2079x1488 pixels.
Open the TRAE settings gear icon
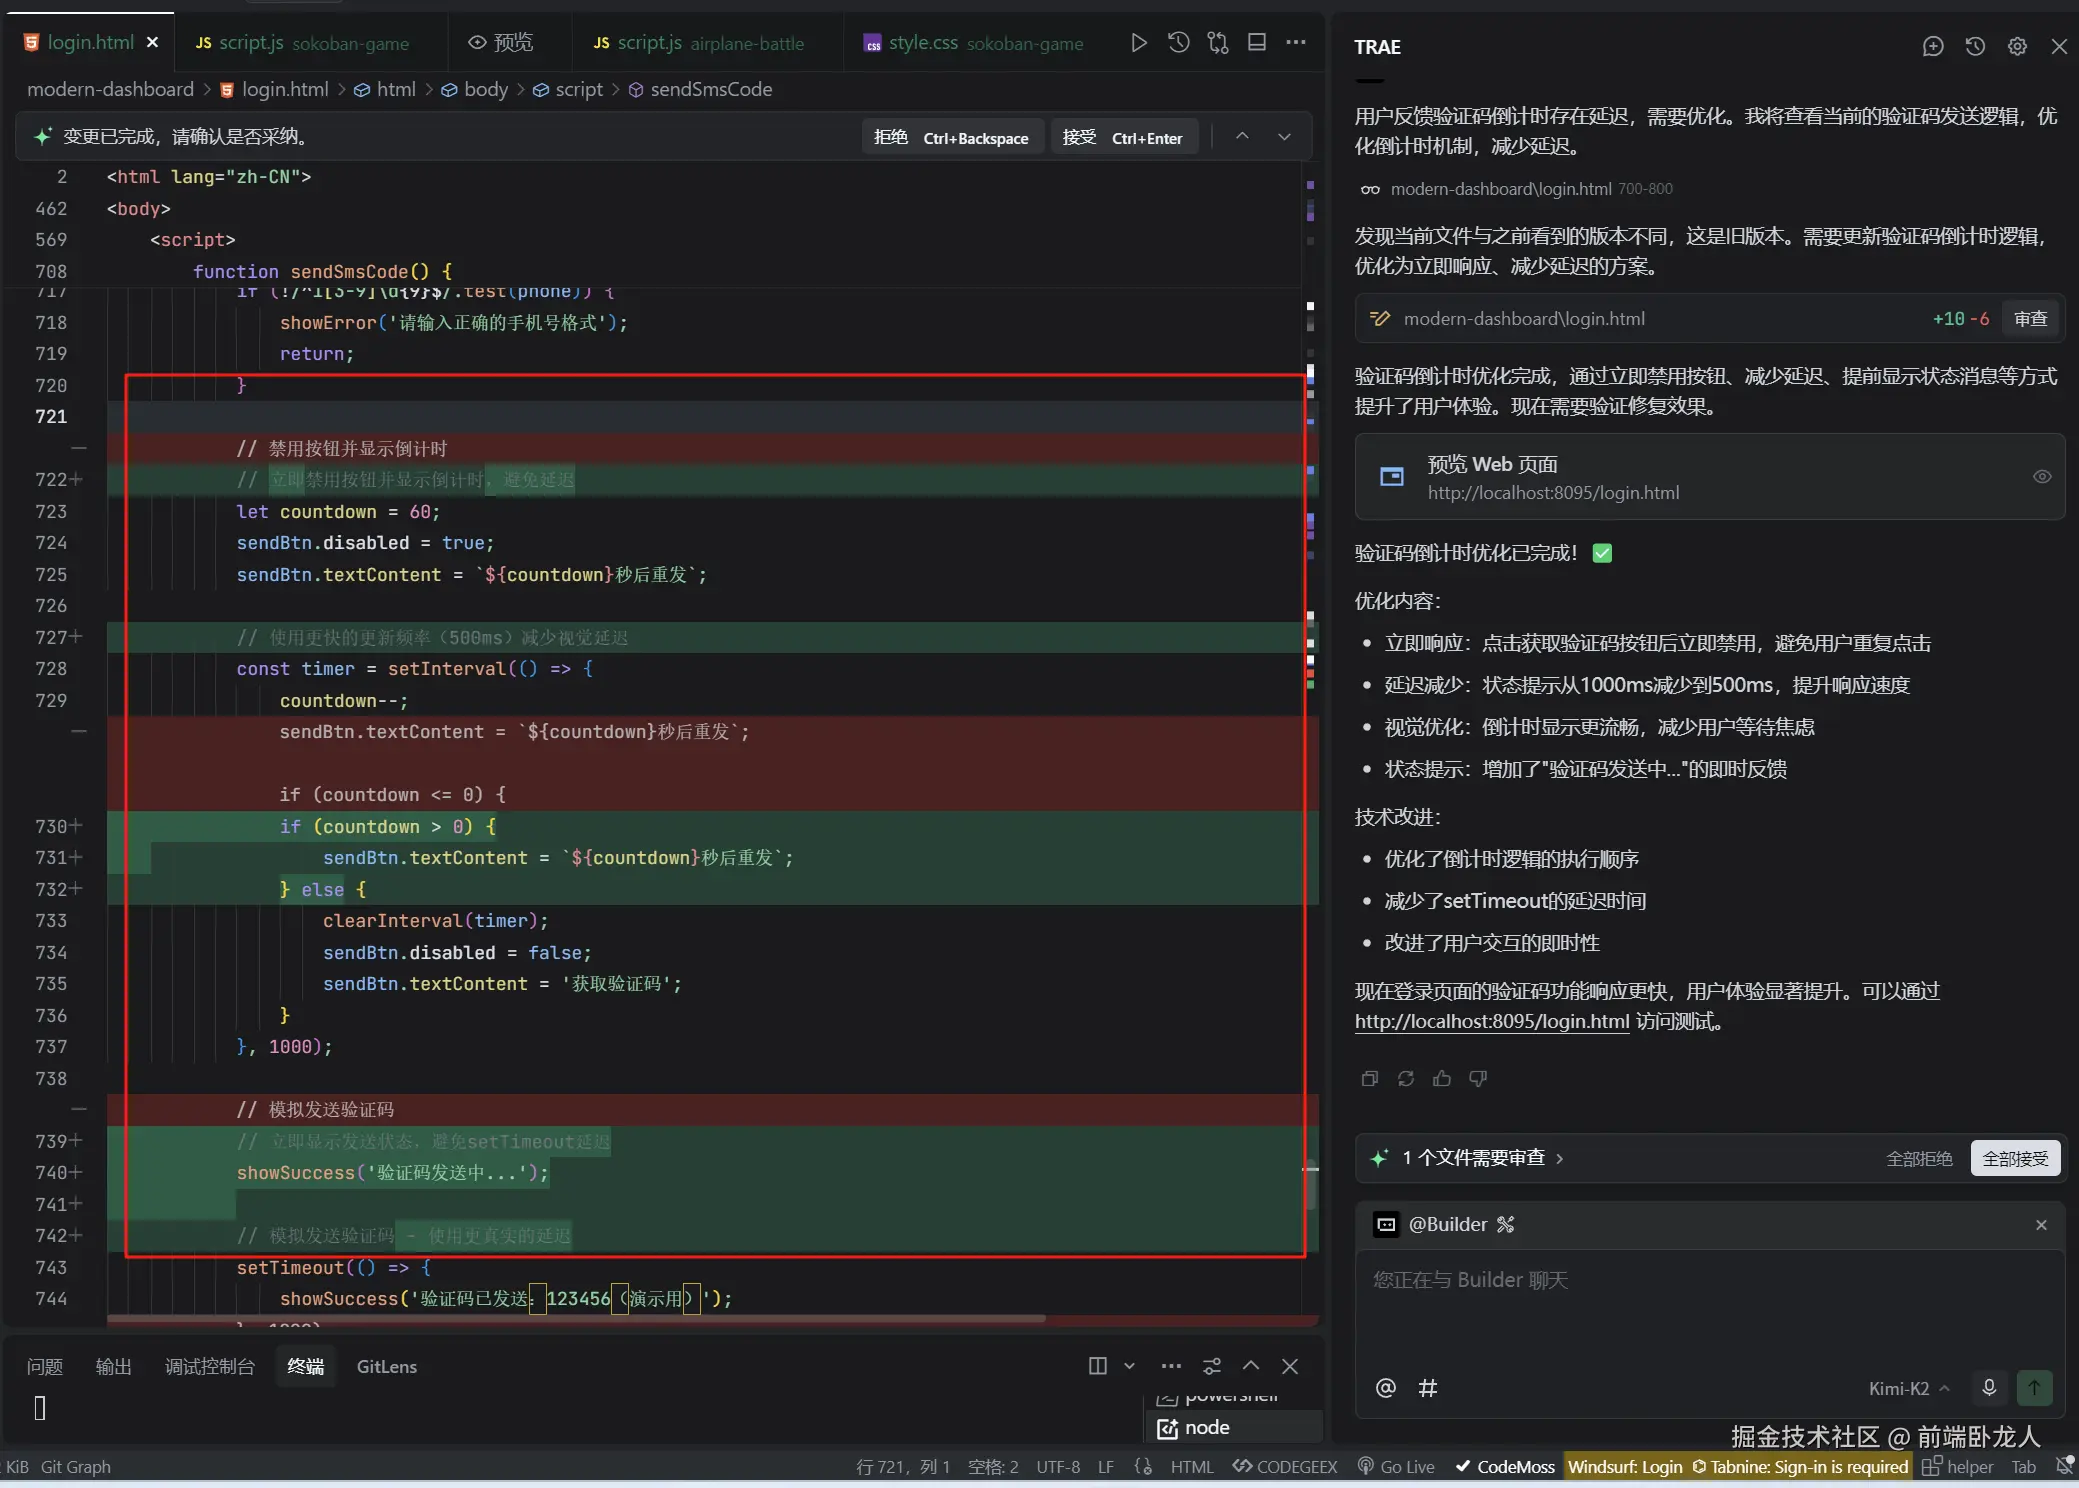point(2017,46)
